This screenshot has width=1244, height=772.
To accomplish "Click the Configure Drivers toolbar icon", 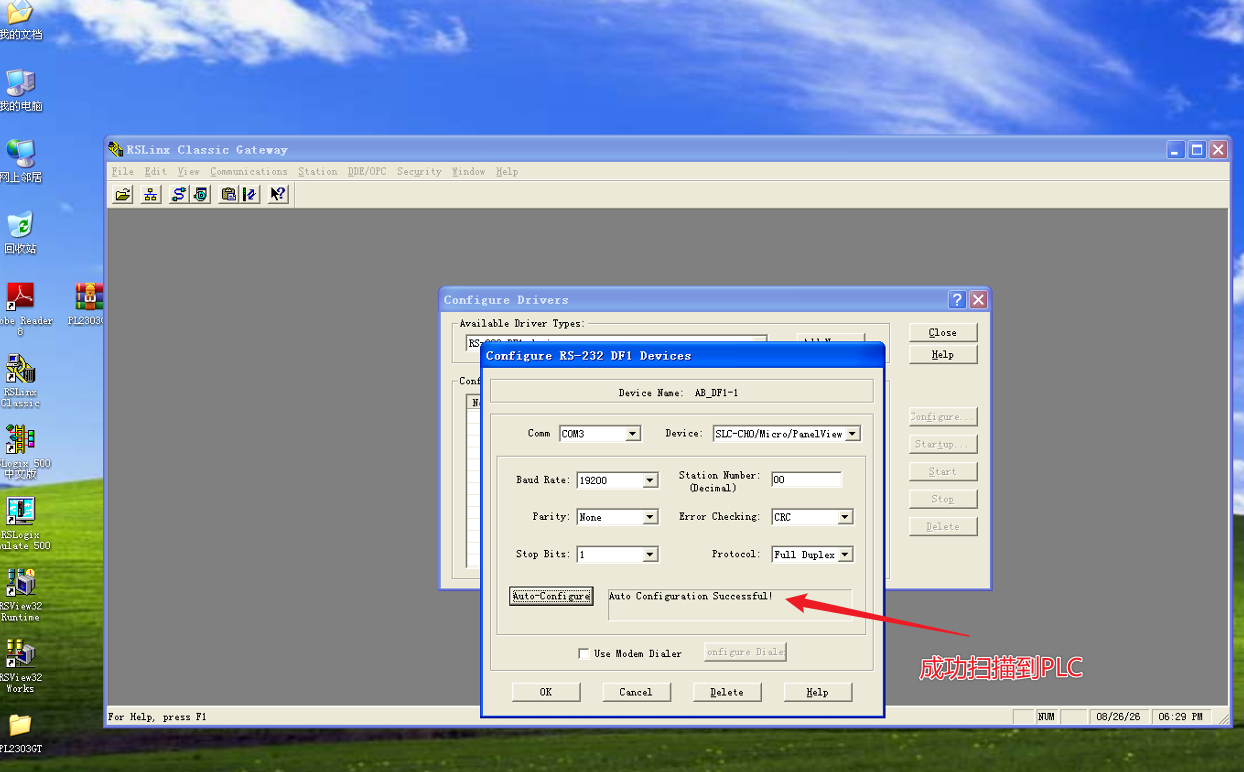I will 178,194.
